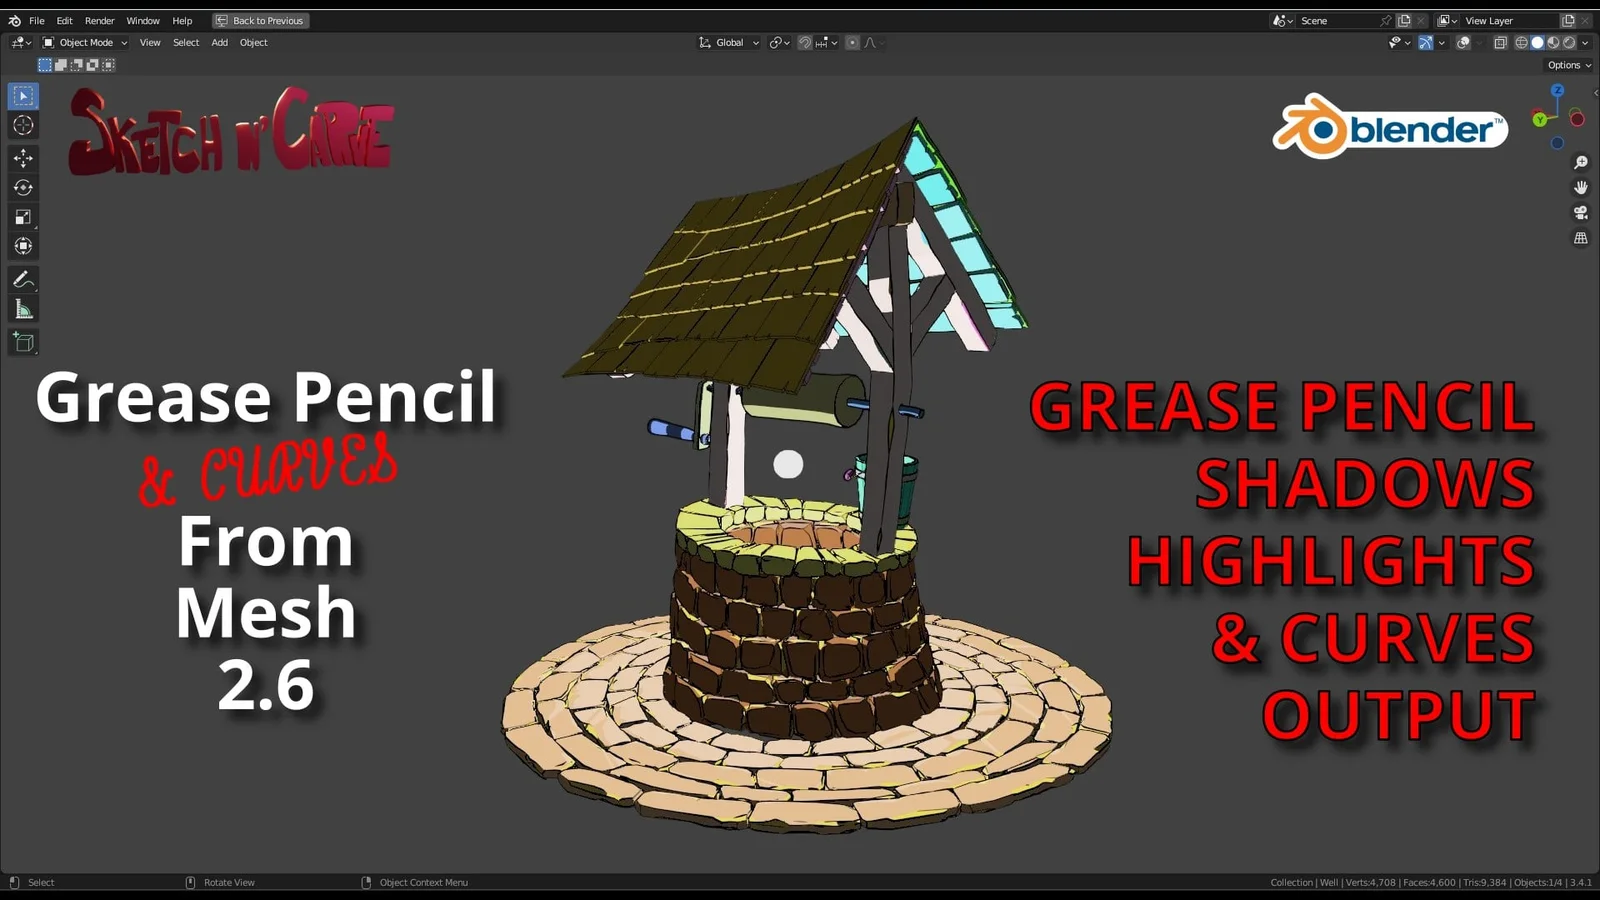
Task: Activate the Annotate tool
Action: (x=23, y=279)
